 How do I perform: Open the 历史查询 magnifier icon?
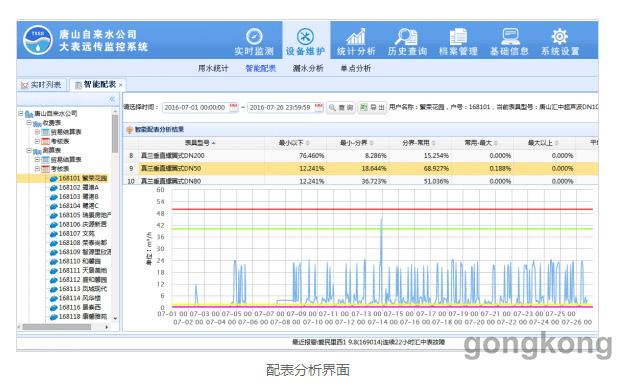407,36
